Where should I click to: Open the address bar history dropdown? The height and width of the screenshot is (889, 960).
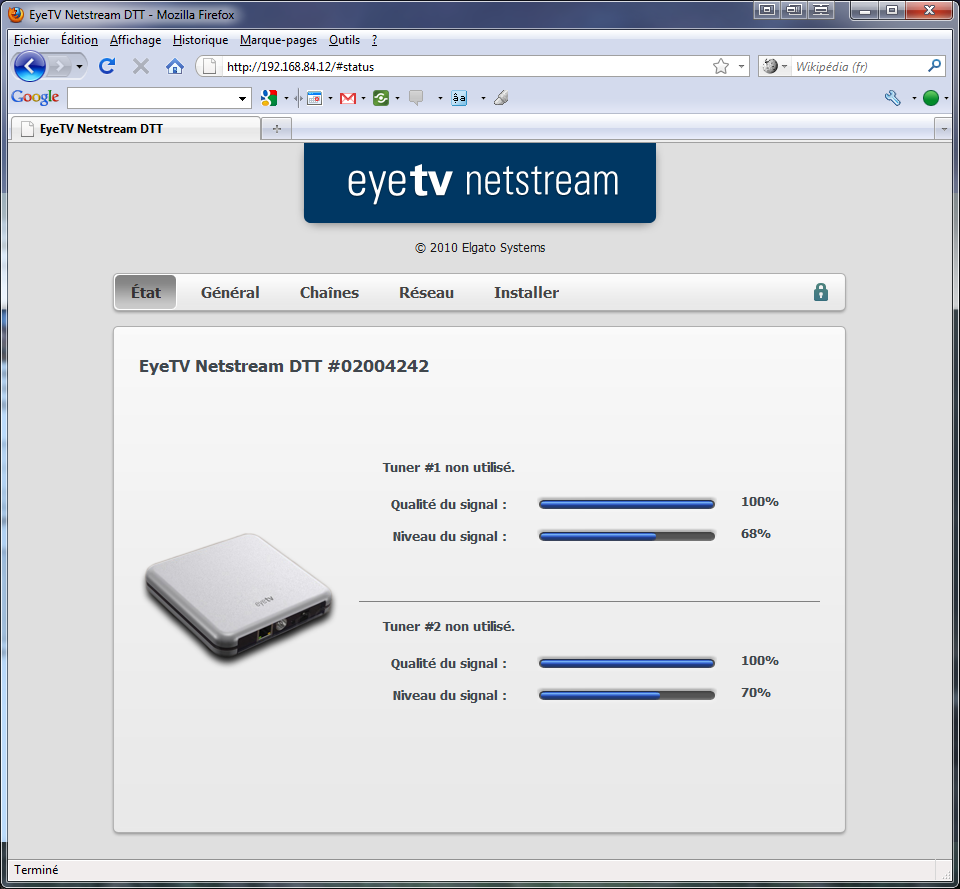click(741, 66)
